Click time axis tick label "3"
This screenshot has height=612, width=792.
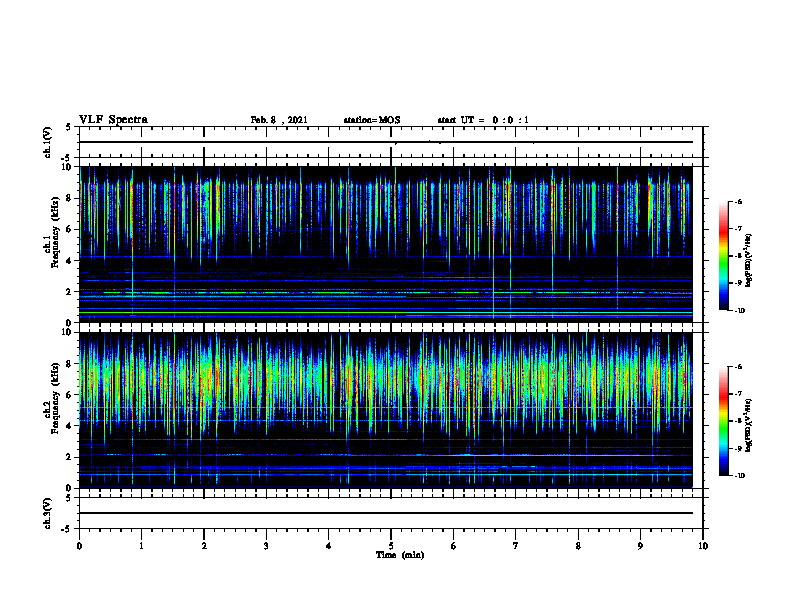point(266,546)
